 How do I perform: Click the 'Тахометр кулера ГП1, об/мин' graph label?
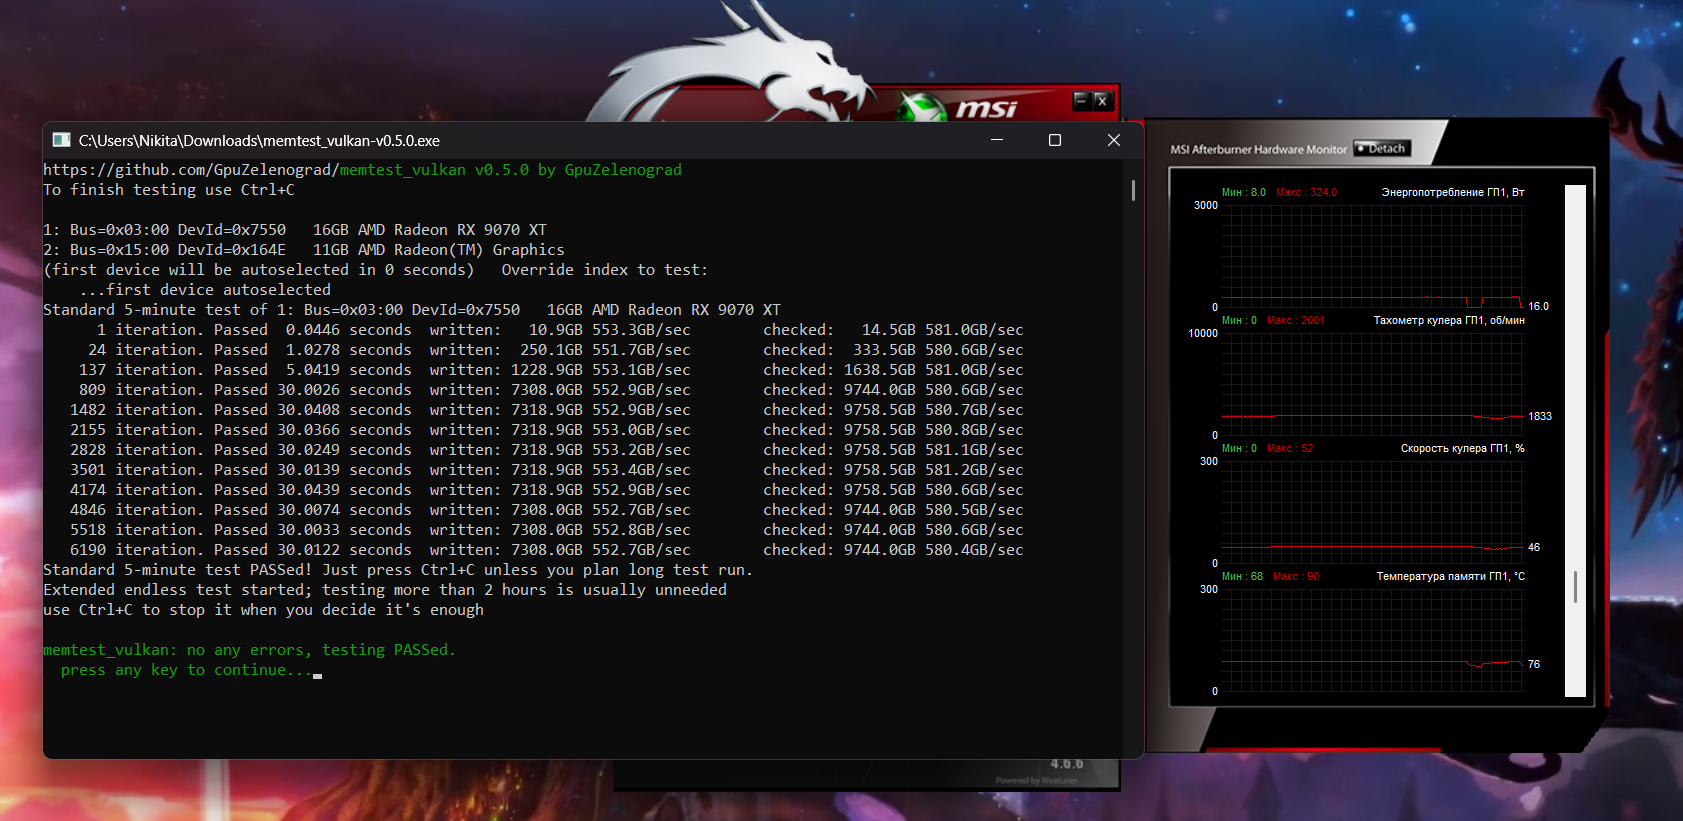click(1449, 320)
